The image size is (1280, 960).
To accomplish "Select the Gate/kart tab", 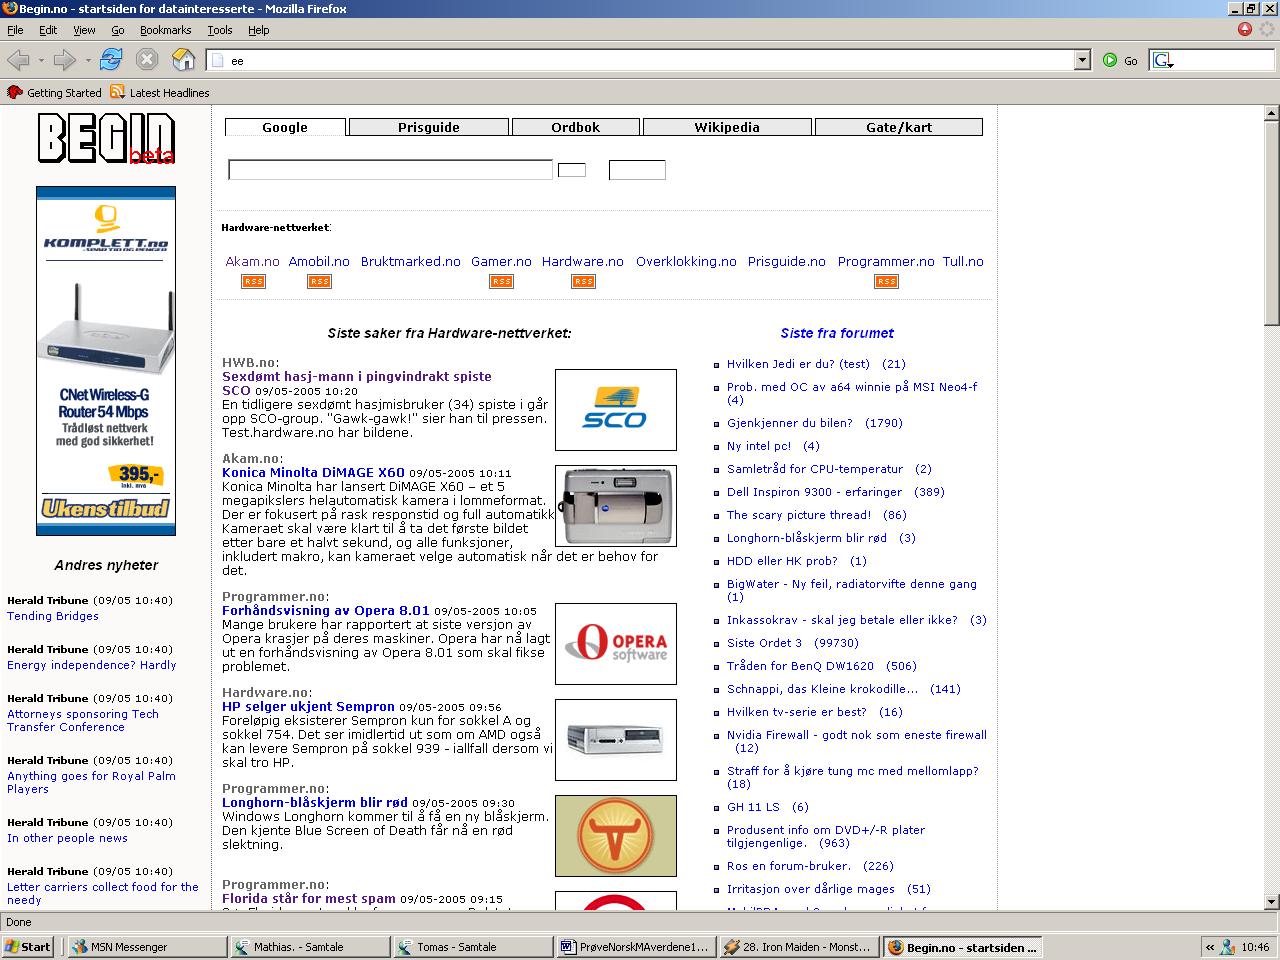I will click(899, 127).
